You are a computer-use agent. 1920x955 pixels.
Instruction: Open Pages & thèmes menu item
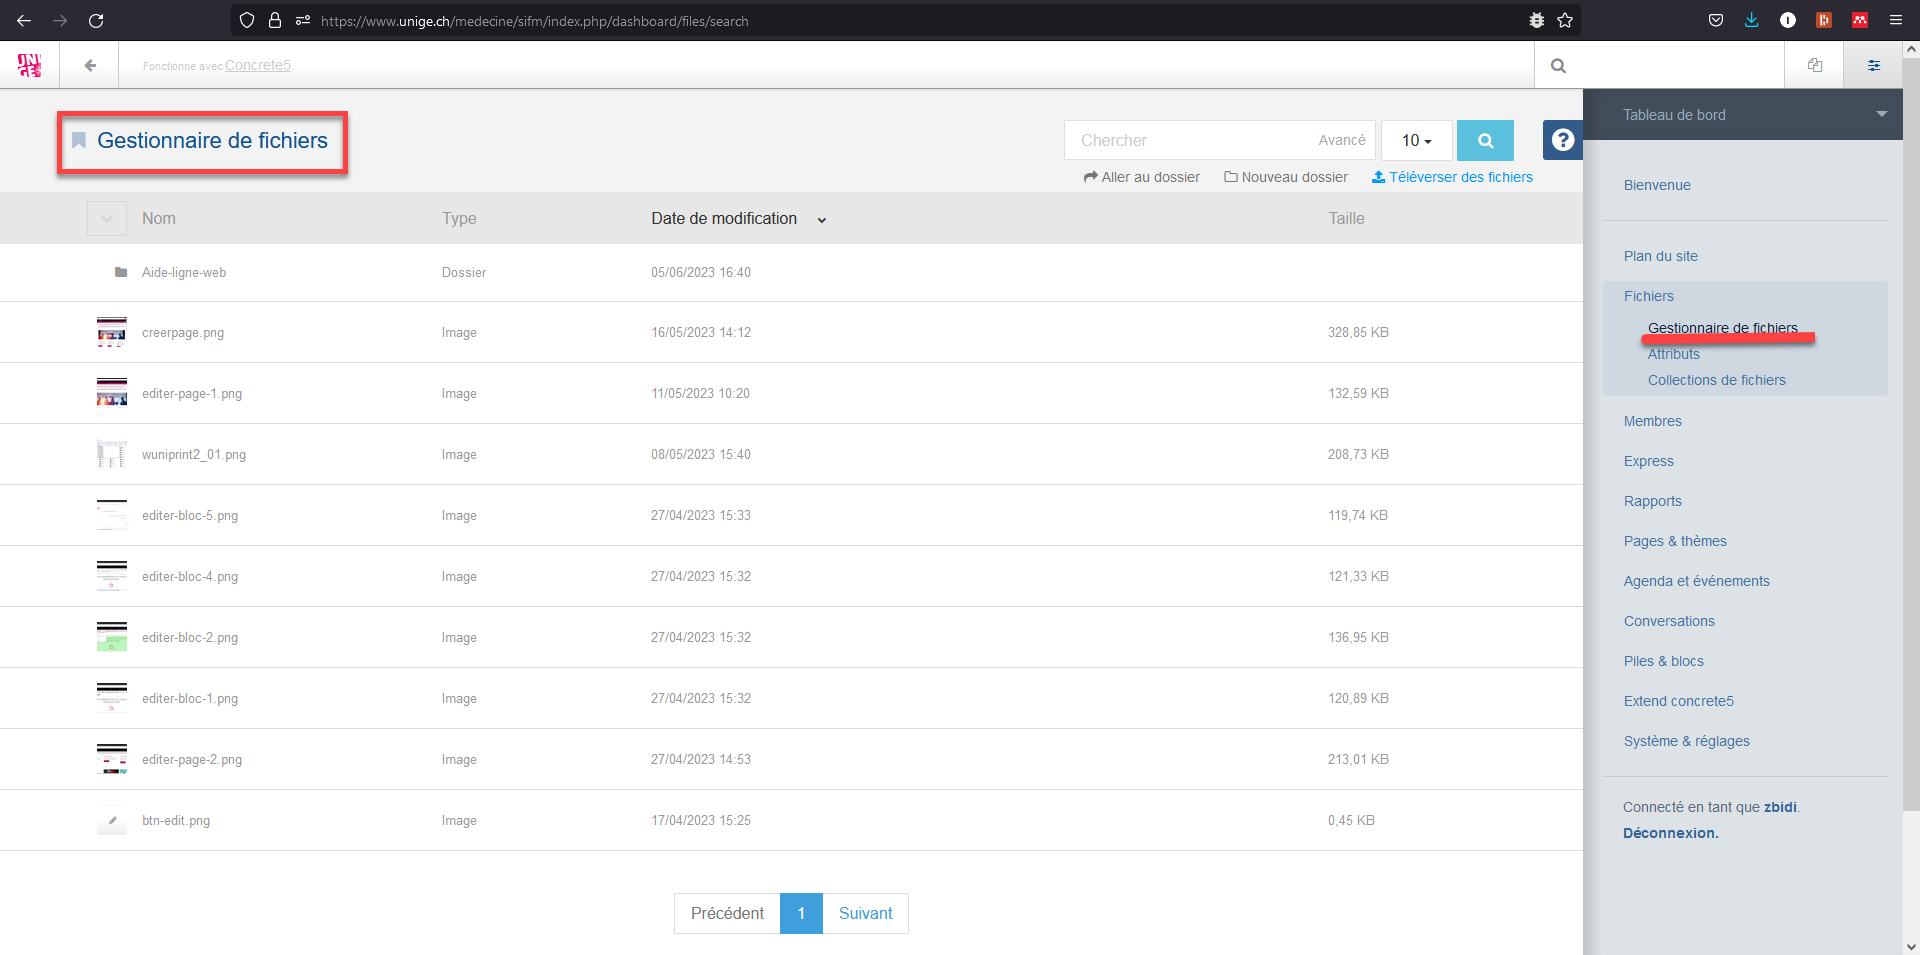pyautogui.click(x=1675, y=541)
